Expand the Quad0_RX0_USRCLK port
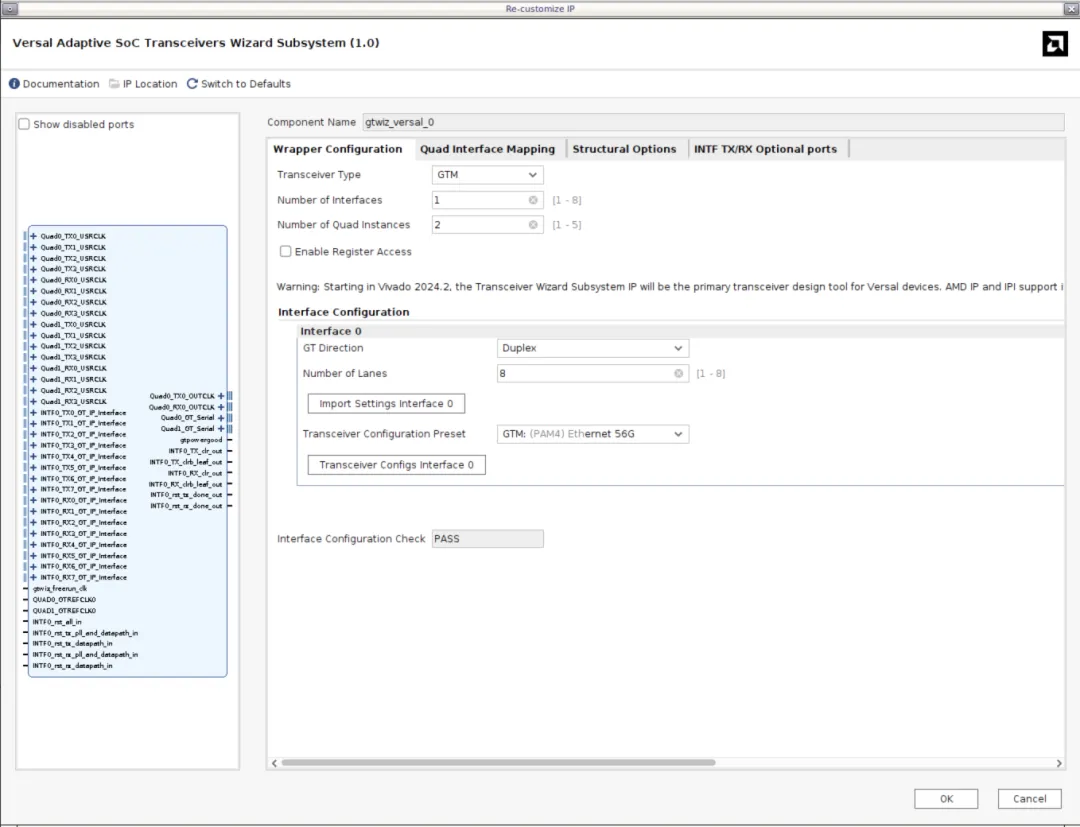Viewport: 1080px width, 827px height. [x=33, y=280]
